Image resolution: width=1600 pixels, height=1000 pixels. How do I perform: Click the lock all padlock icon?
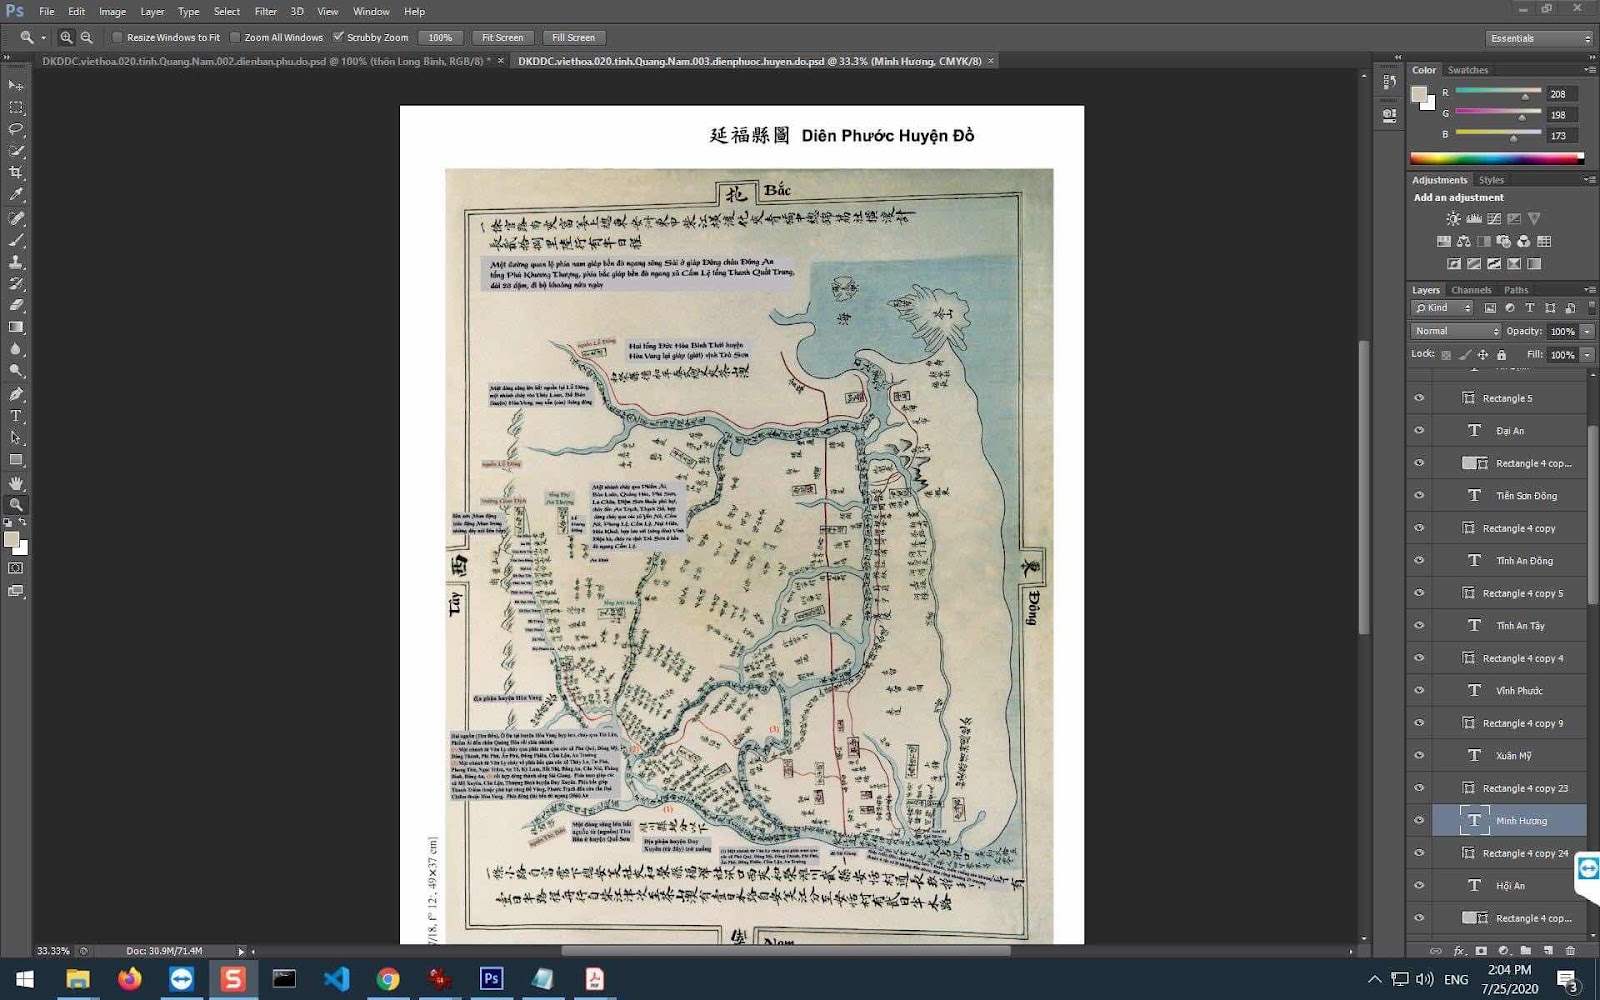tap(1501, 354)
